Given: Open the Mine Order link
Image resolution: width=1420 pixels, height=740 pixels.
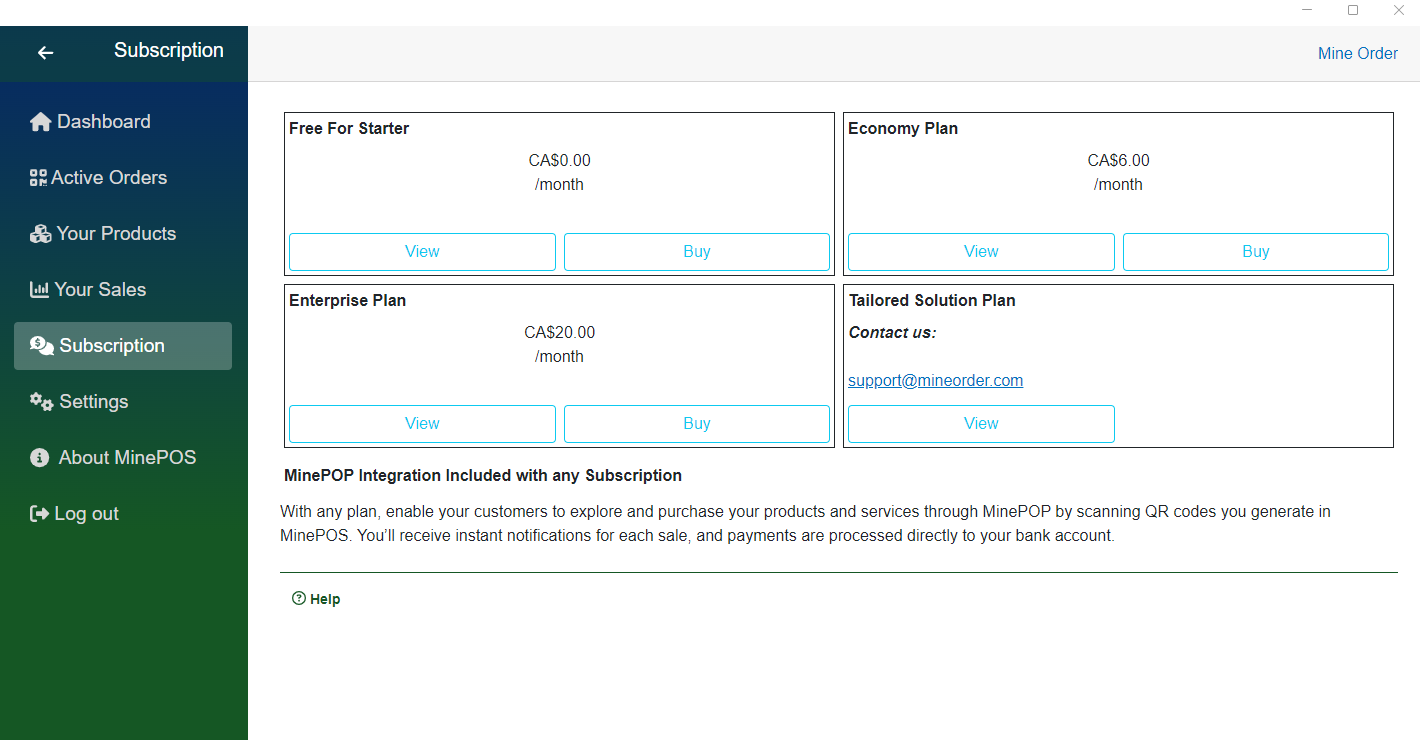Looking at the screenshot, I should (x=1357, y=54).
